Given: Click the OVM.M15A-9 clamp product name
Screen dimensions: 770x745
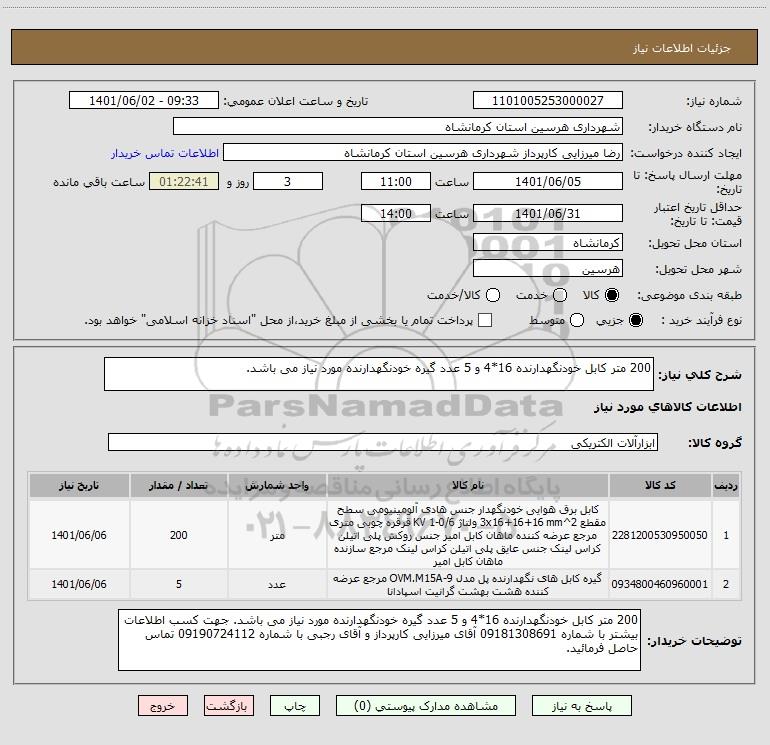Looking at the screenshot, I should pyautogui.click(x=468, y=584).
